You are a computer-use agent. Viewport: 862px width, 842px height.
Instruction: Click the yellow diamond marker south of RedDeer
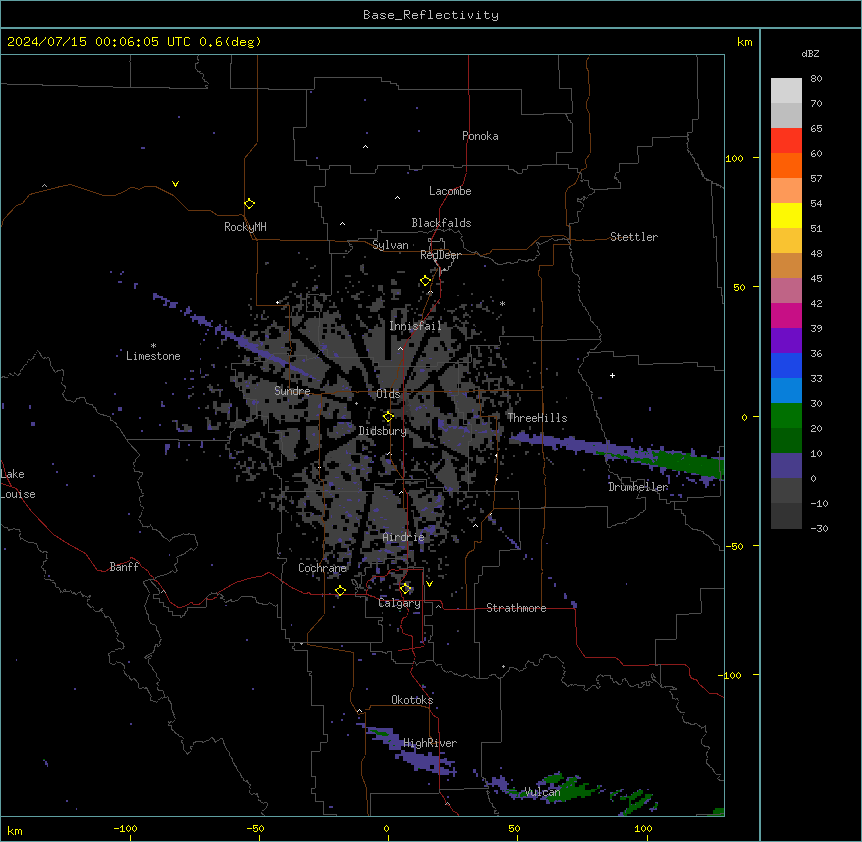coord(425,281)
